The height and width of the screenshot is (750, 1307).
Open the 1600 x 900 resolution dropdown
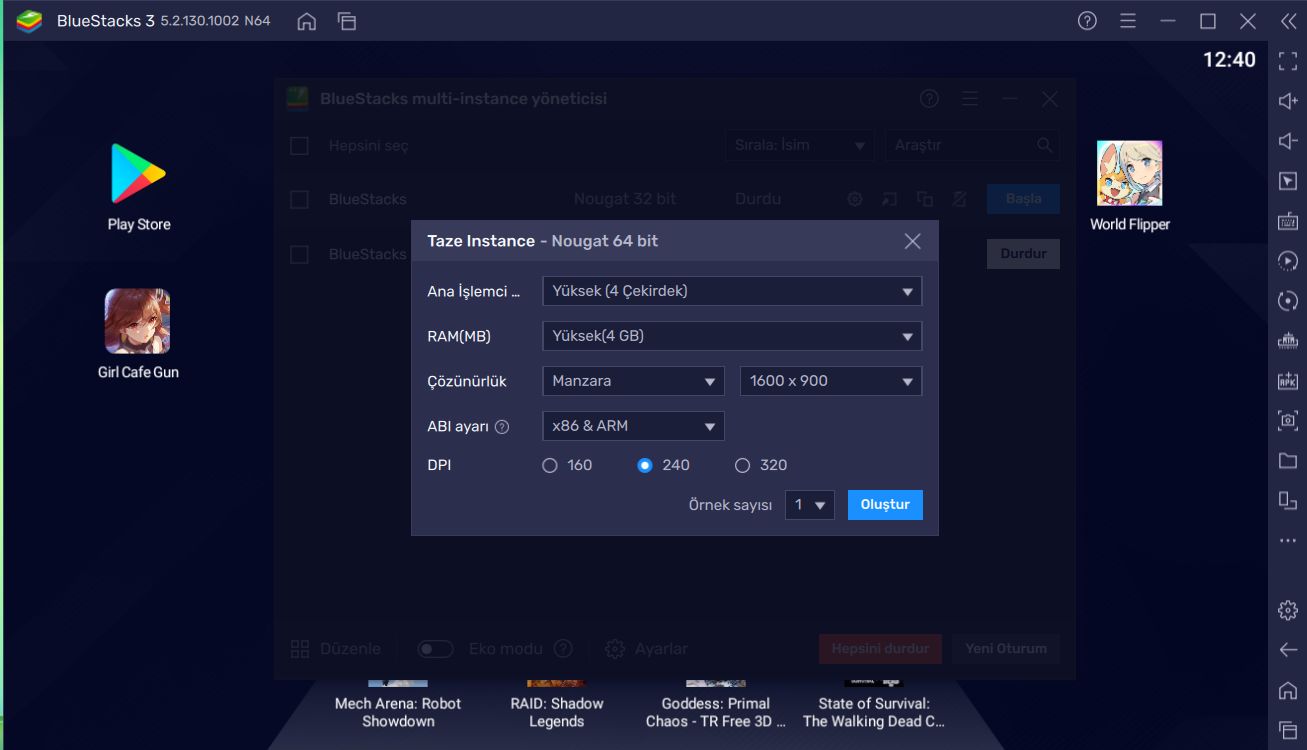click(831, 381)
